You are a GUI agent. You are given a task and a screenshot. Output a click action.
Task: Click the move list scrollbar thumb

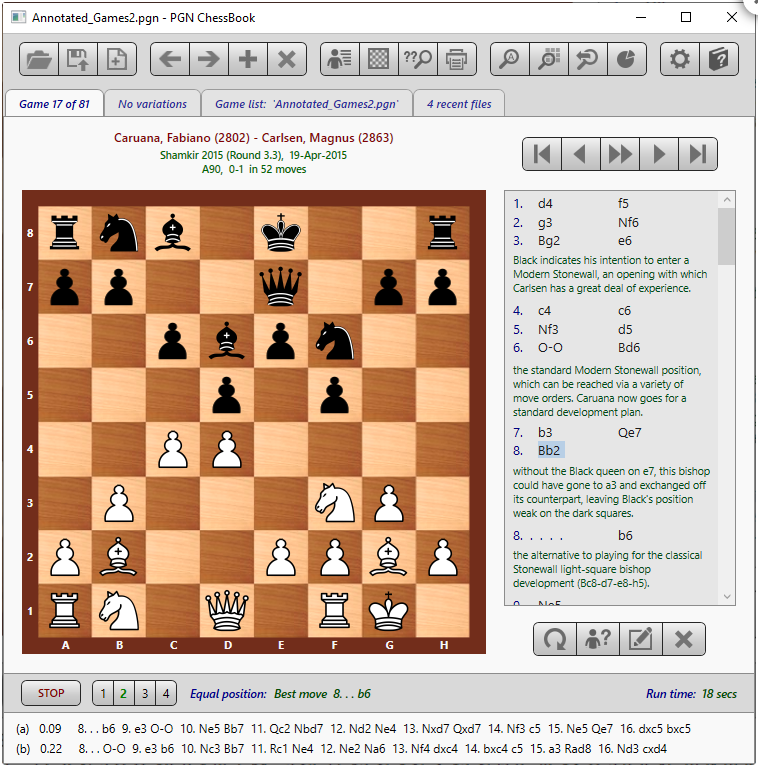click(727, 236)
